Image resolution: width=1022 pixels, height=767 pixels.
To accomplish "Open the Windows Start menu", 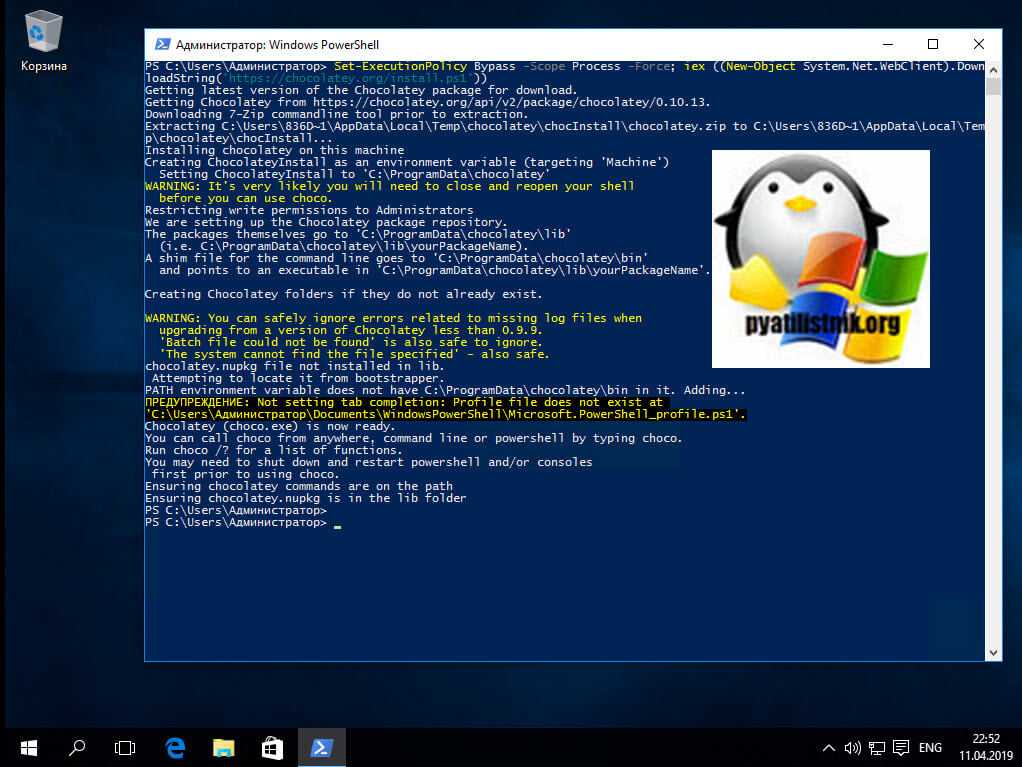I will [x=28, y=747].
